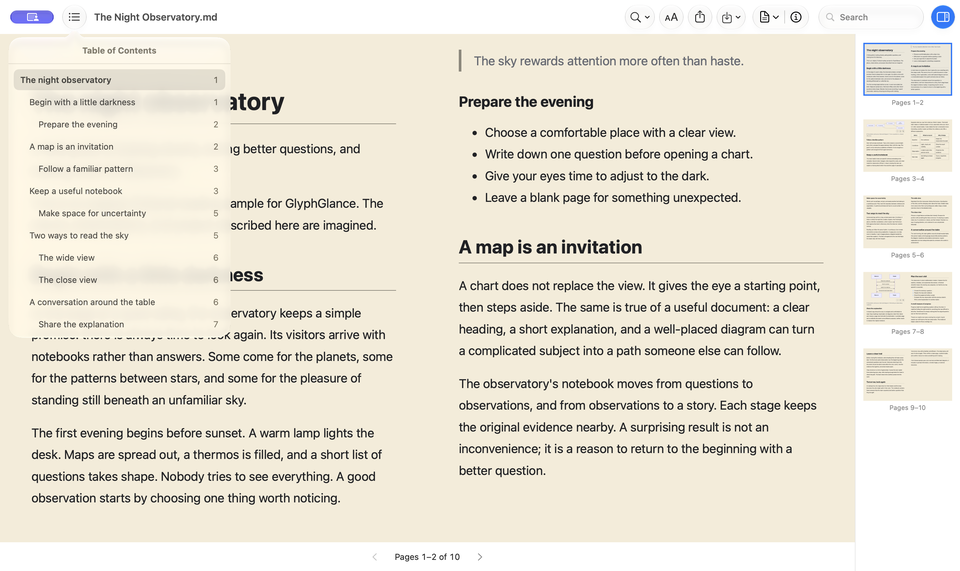Open Pages 1–2 thumbnail

coord(907,69)
